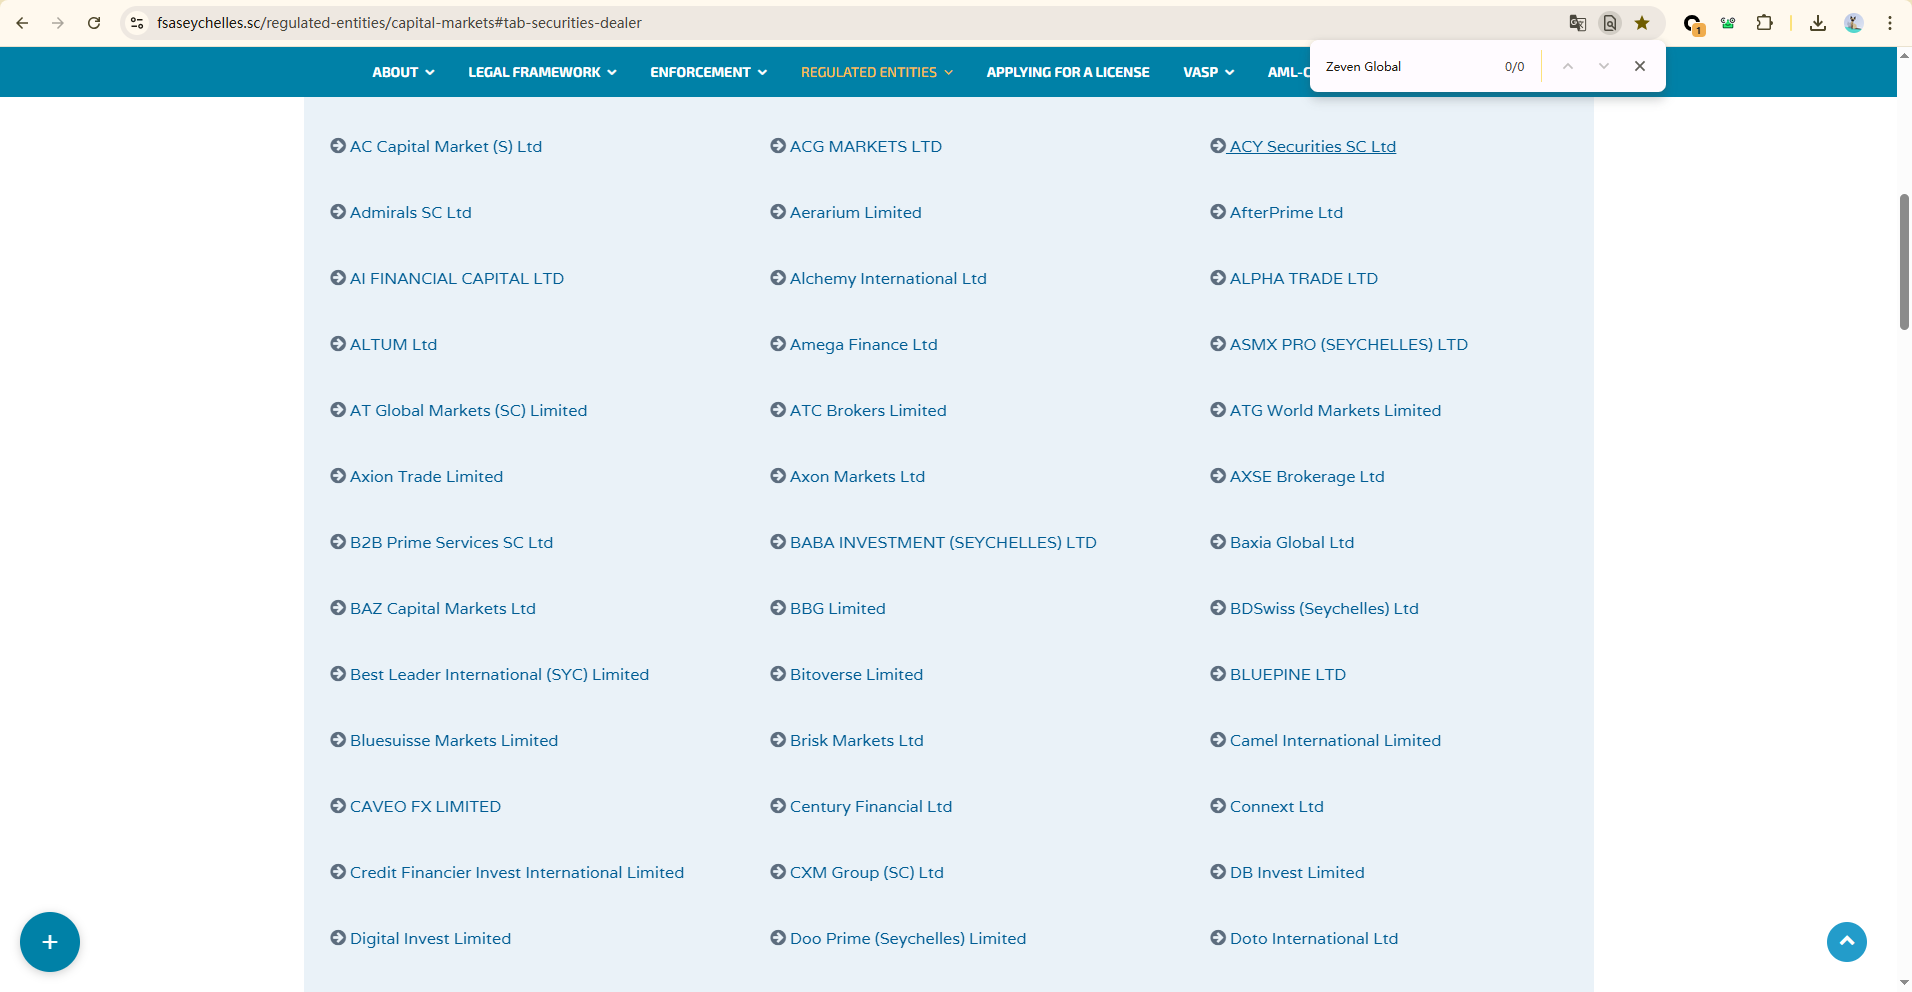This screenshot has height=992, width=1912.
Task: Open AC Capital Market (S) Ltd
Action: pos(446,146)
